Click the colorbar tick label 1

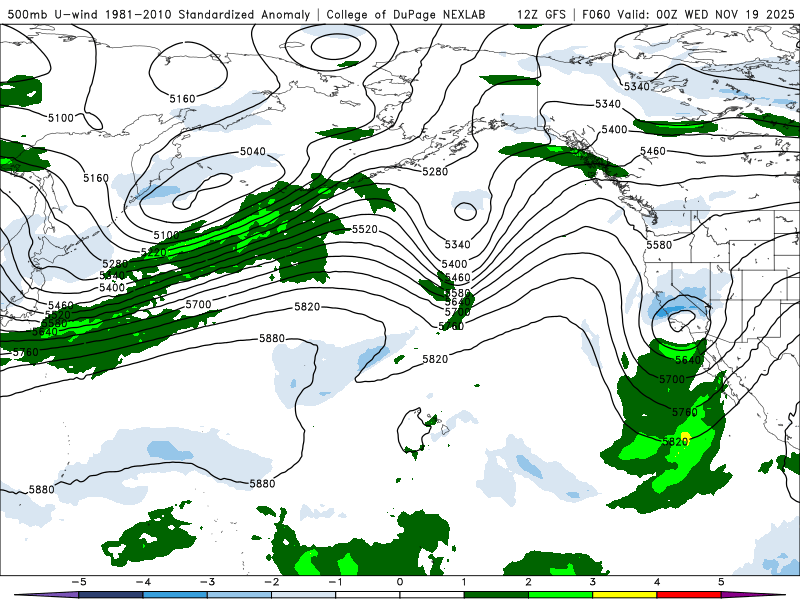point(464,582)
